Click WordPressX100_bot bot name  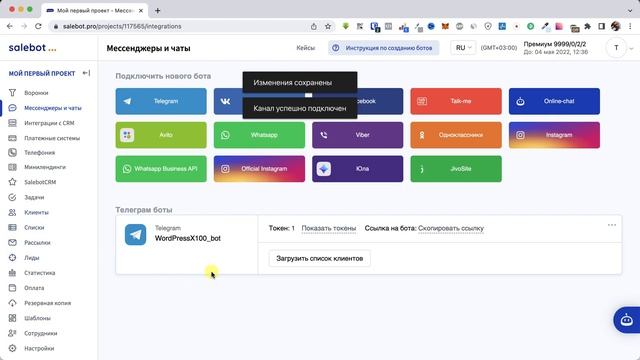click(188, 238)
